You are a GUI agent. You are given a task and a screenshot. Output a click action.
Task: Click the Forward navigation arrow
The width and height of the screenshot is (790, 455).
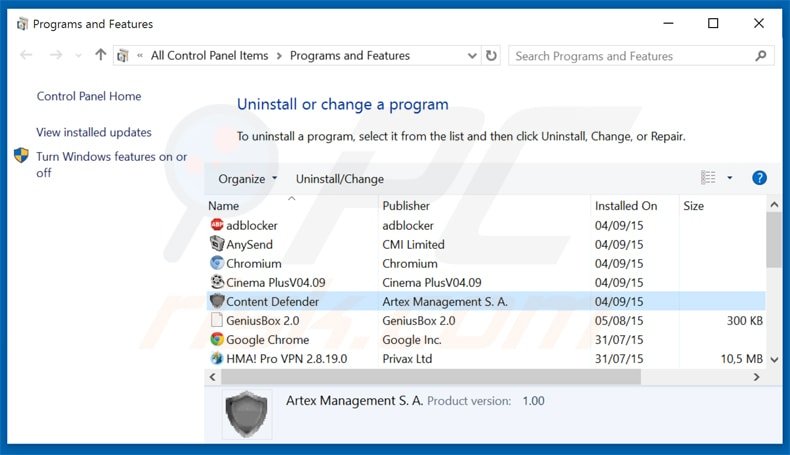point(56,55)
